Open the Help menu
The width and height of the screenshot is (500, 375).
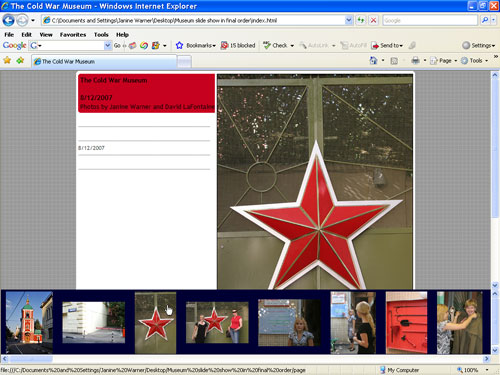[x=122, y=34]
